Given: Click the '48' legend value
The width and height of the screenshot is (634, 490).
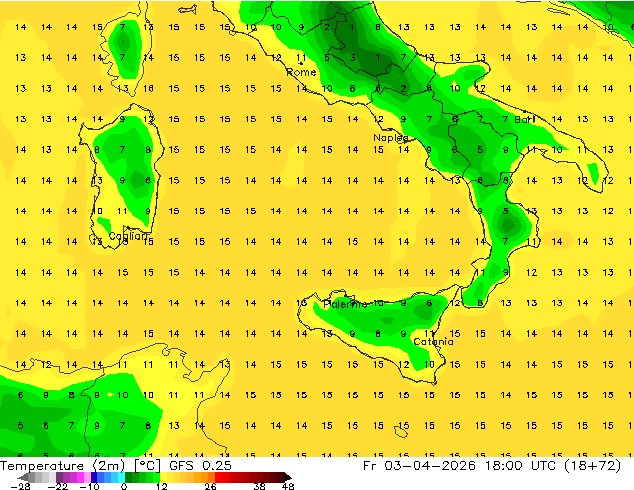Looking at the screenshot, I should (288, 486).
